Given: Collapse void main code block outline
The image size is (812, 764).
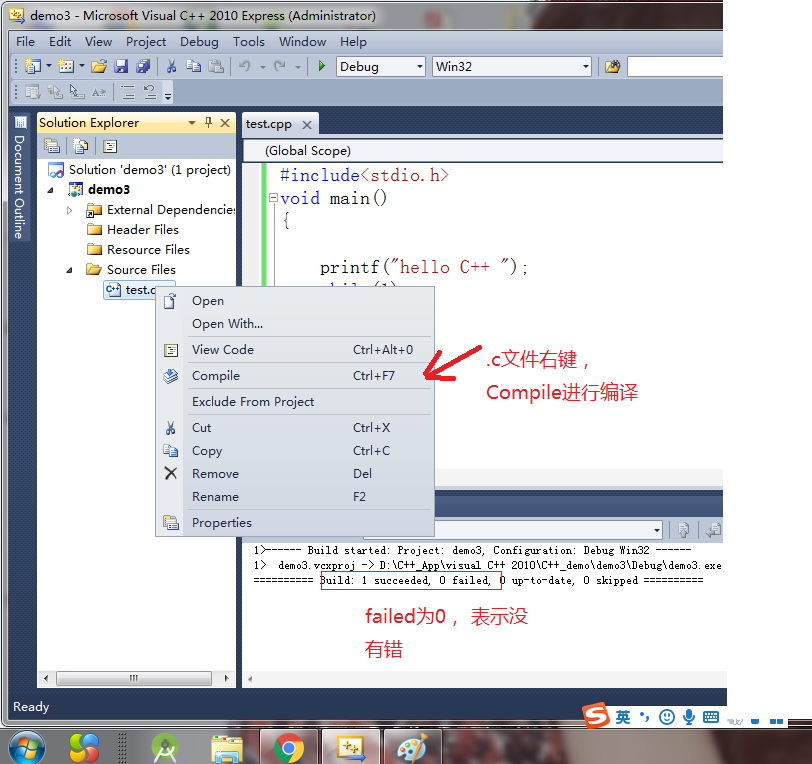Looking at the screenshot, I should click(x=273, y=197).
